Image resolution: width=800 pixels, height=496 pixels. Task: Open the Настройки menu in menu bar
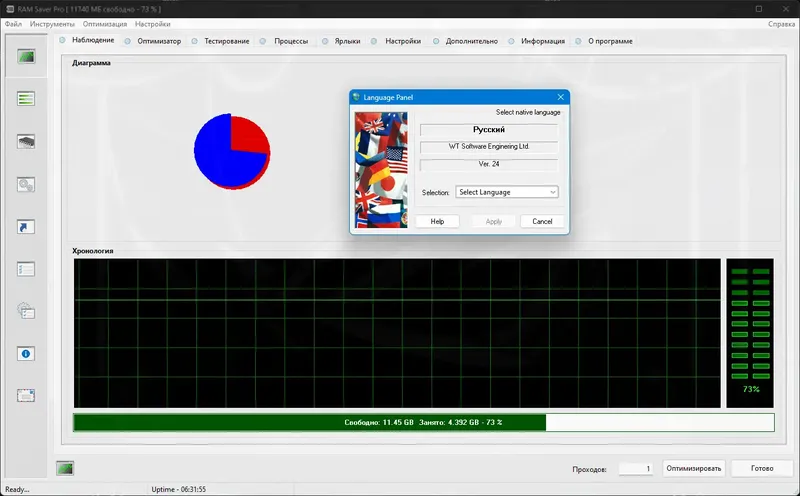[x=153, y=24]
